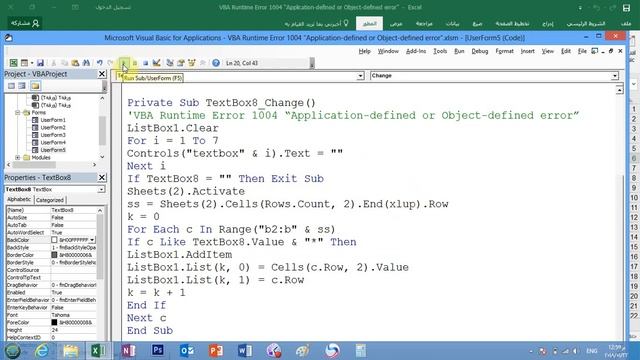The height and width of the screenshot is (360, 640).
Task: Open the Run menu
Action: coord(459,51)
